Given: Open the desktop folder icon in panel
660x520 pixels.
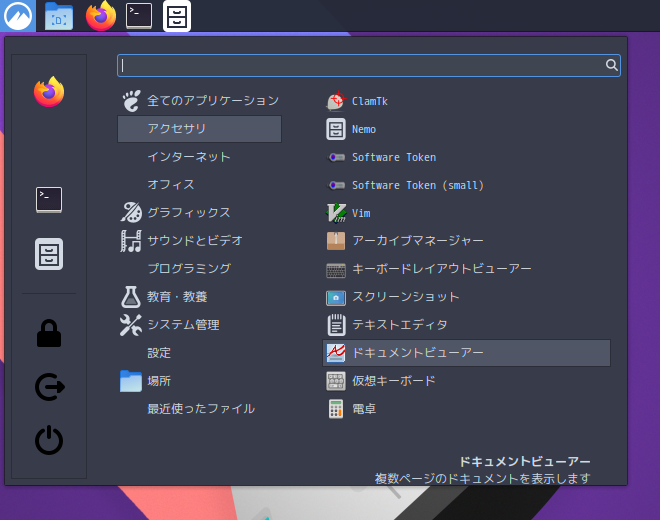Looking at the screenshot, I should pyautogui.click(x=59, y=16).
